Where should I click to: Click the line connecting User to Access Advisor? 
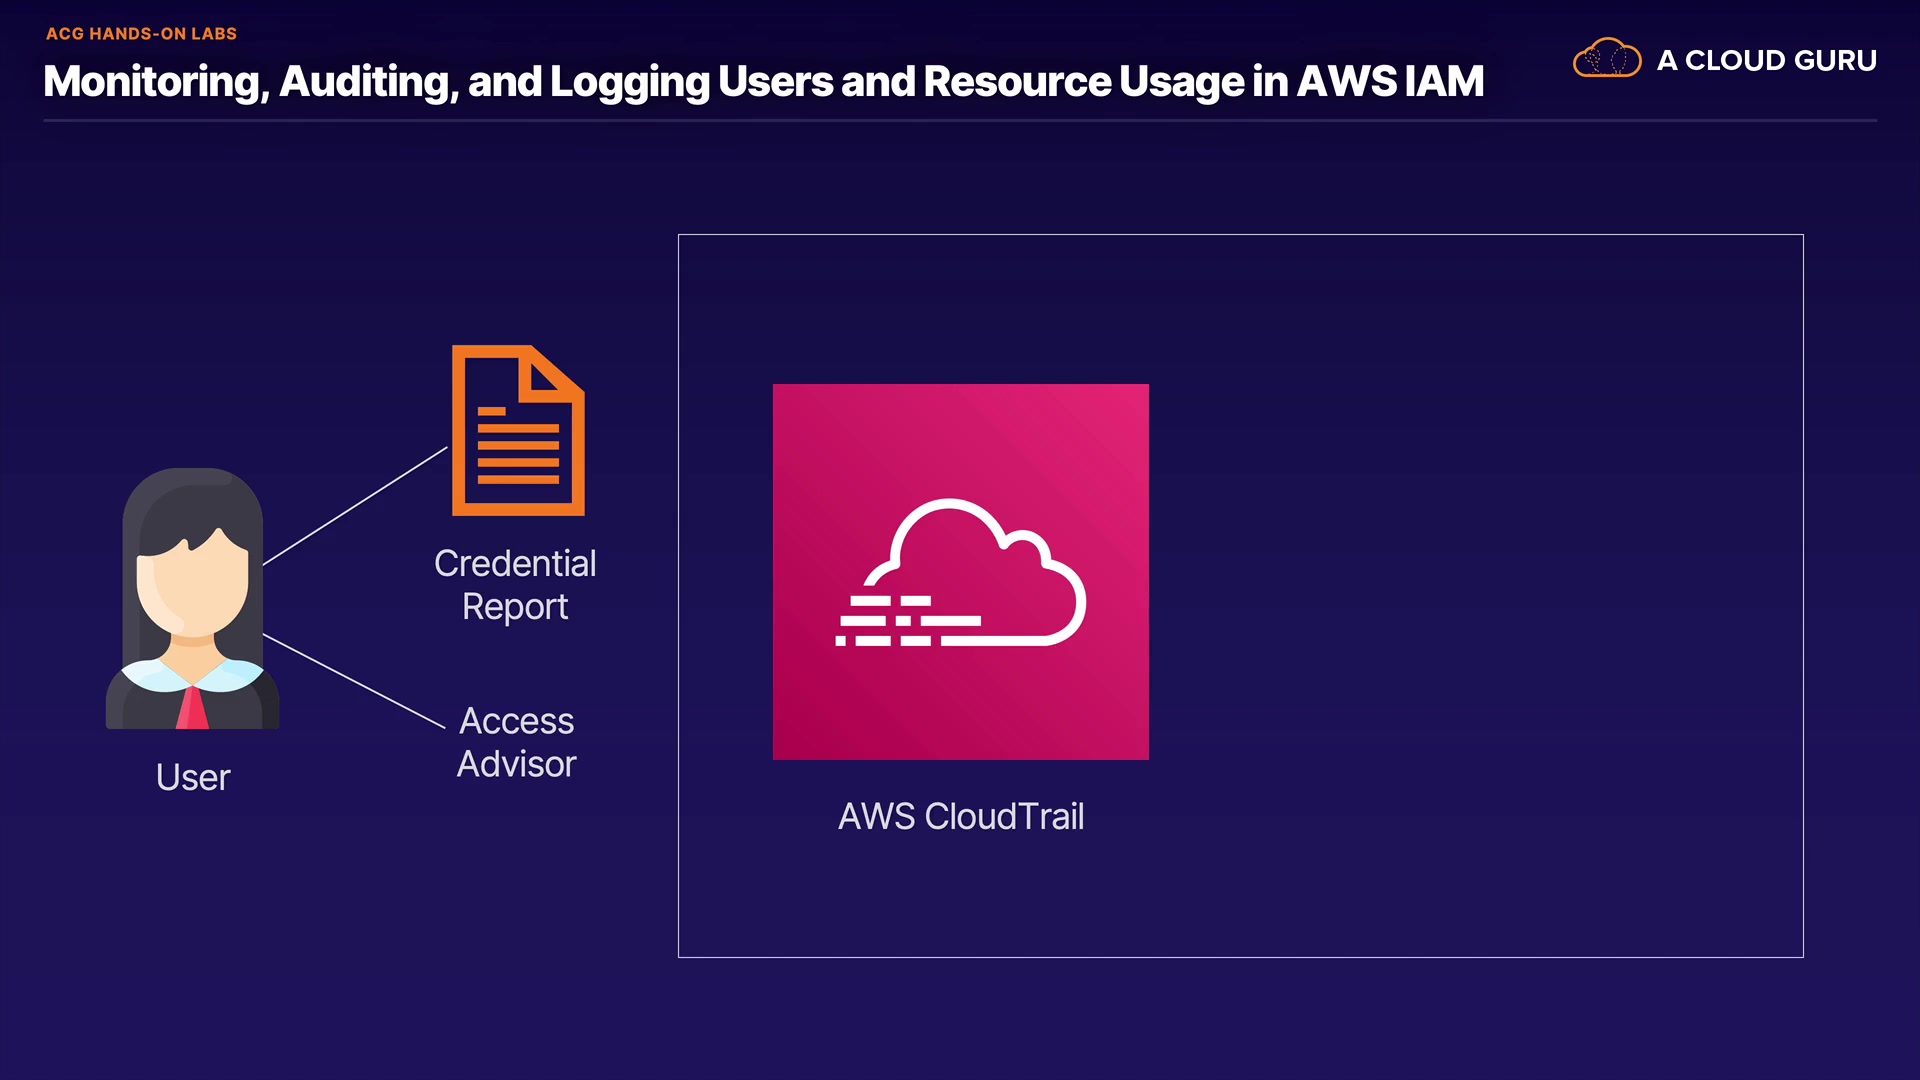pos(353,680)
